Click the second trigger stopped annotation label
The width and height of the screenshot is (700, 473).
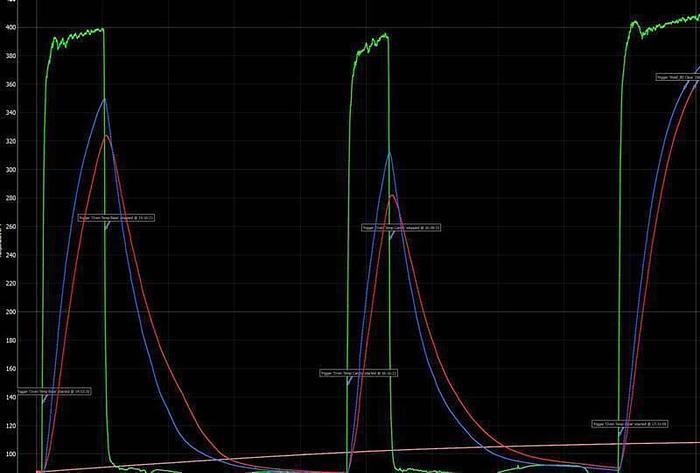(401, 228)
